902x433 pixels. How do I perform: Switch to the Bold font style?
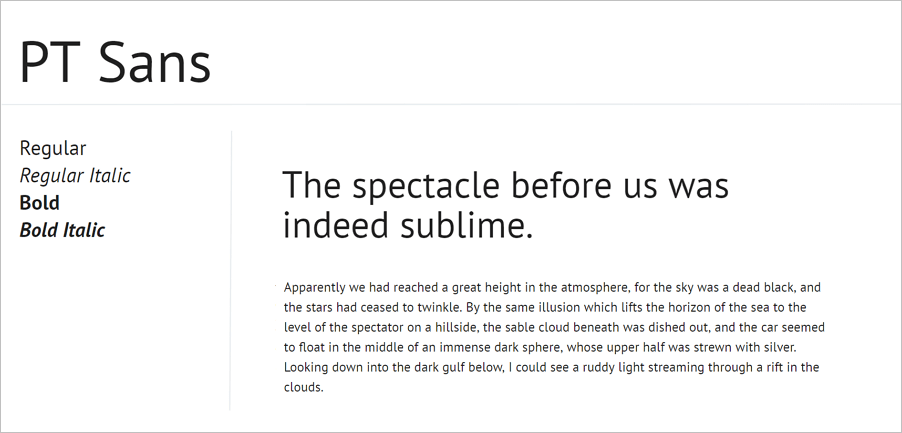point(40,203)
